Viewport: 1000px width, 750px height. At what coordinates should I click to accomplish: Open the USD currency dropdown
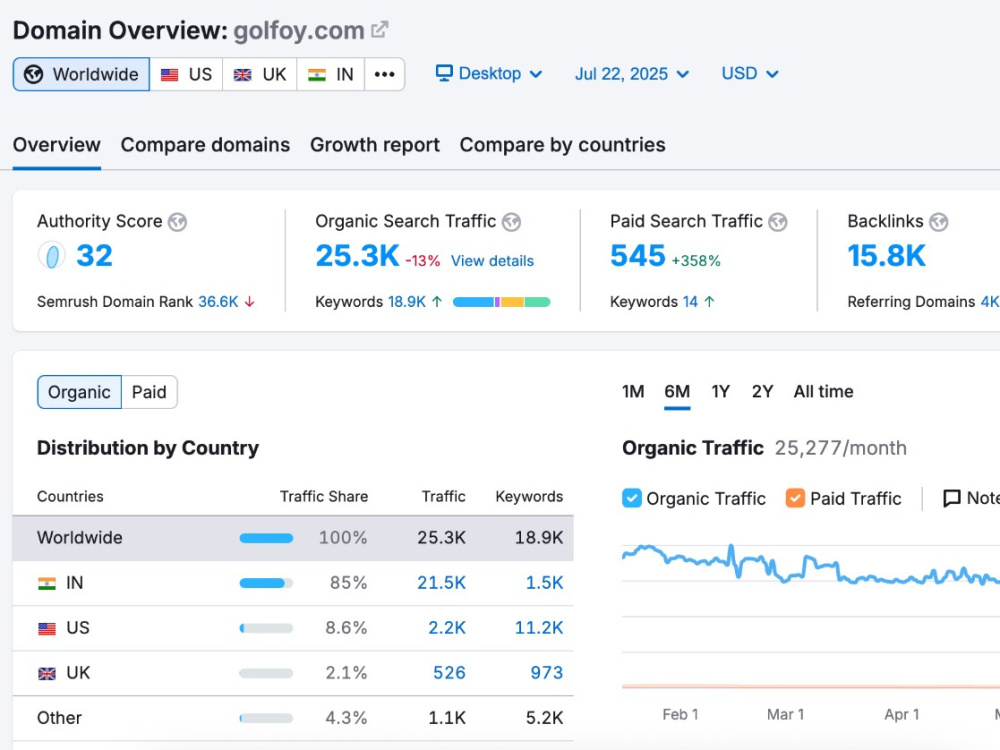click(x=749, y=73)
